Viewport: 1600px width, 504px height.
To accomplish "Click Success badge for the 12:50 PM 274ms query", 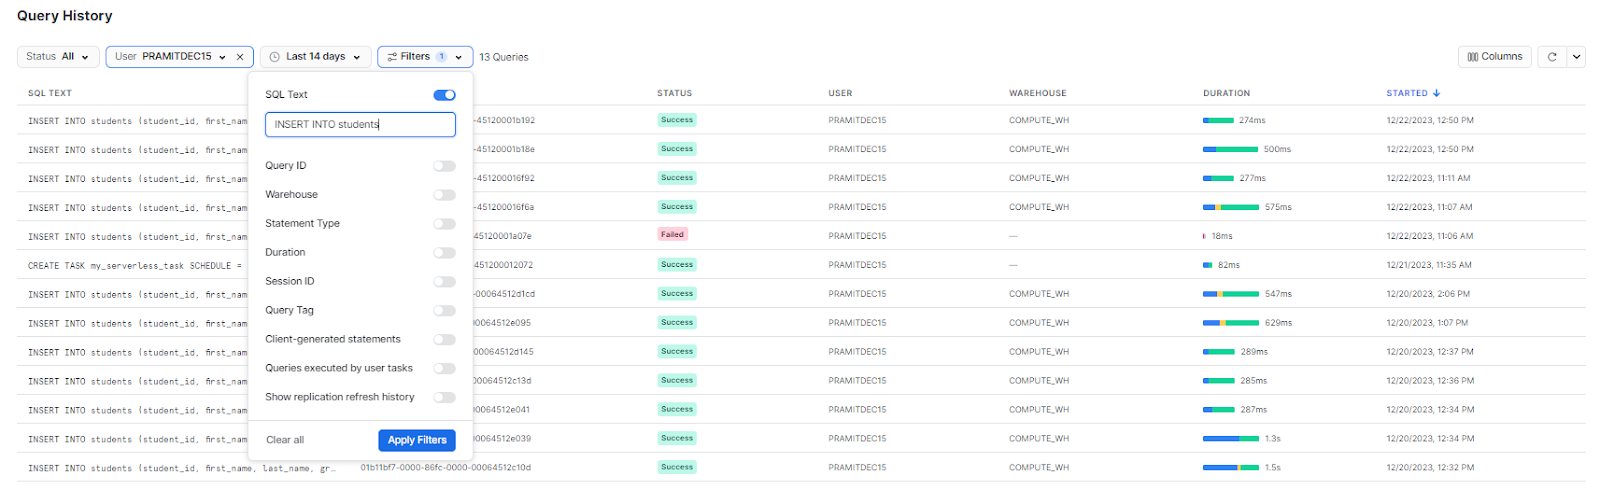I will (x=676, y=120).
